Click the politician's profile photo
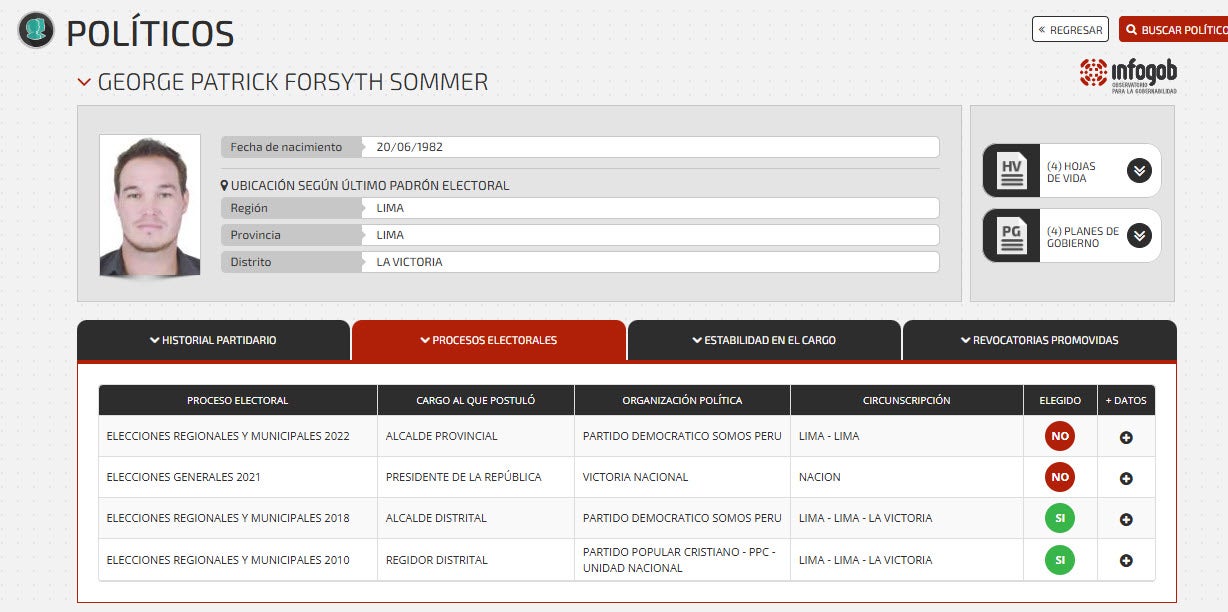The width and height of the screenshot is (1228, 612). click(150, 205)
